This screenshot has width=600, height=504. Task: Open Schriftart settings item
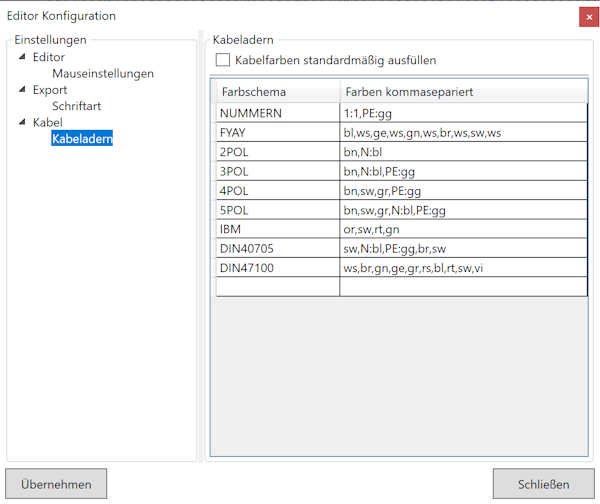click(x=76, y=106)
